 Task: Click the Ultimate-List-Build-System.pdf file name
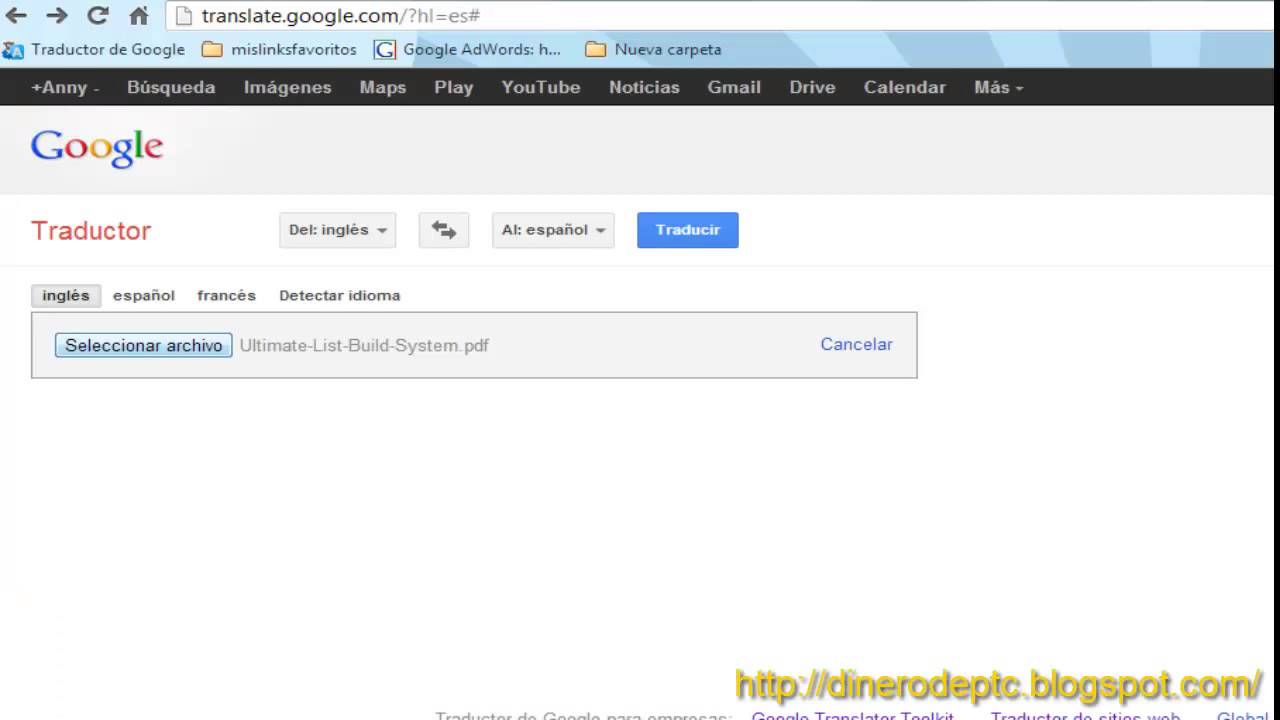tap(364, 345)
